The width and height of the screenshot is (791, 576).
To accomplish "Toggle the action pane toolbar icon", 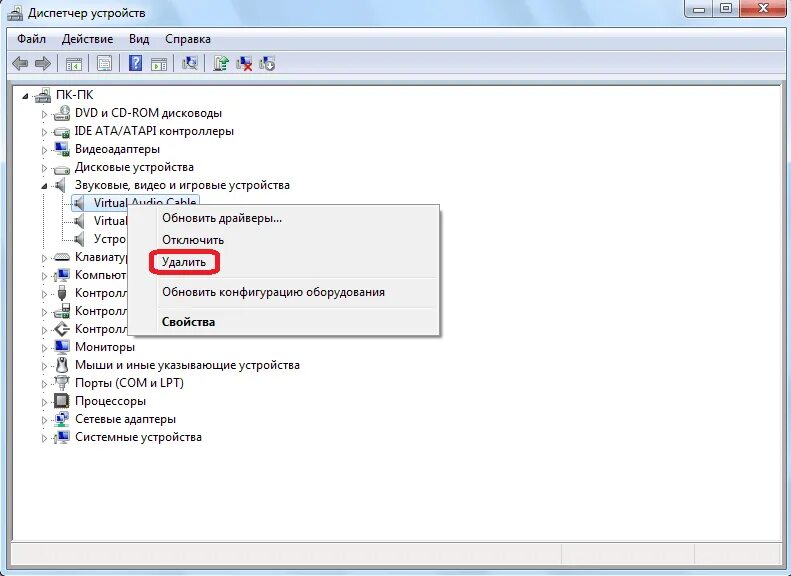I will point(159,64).
